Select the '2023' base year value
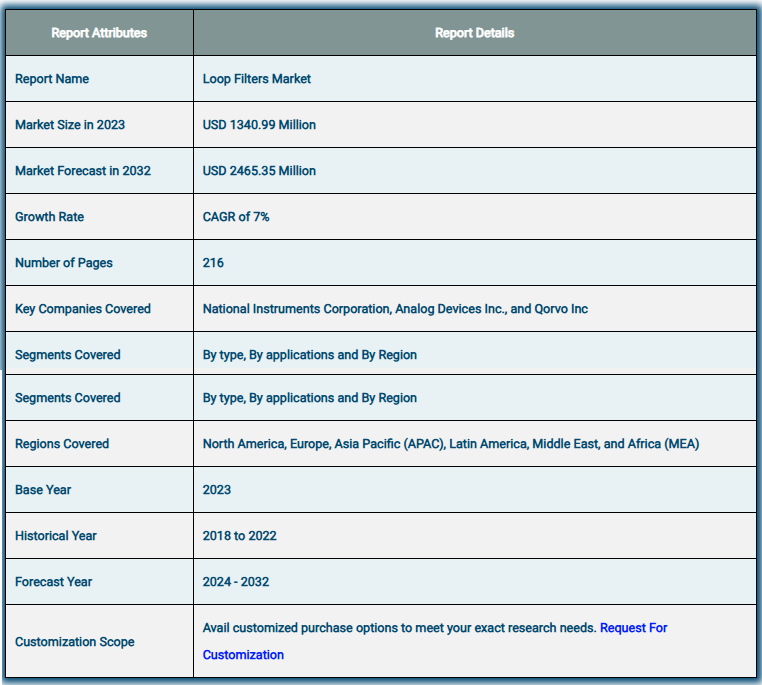The image size is (762, 685). [217, 490]
